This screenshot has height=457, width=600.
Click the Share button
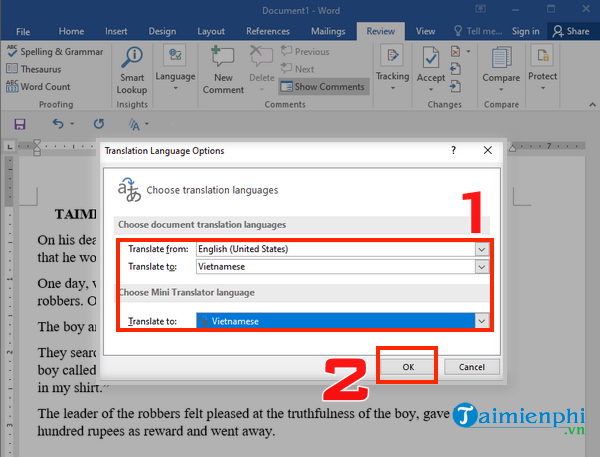click(x=571, y=31)
